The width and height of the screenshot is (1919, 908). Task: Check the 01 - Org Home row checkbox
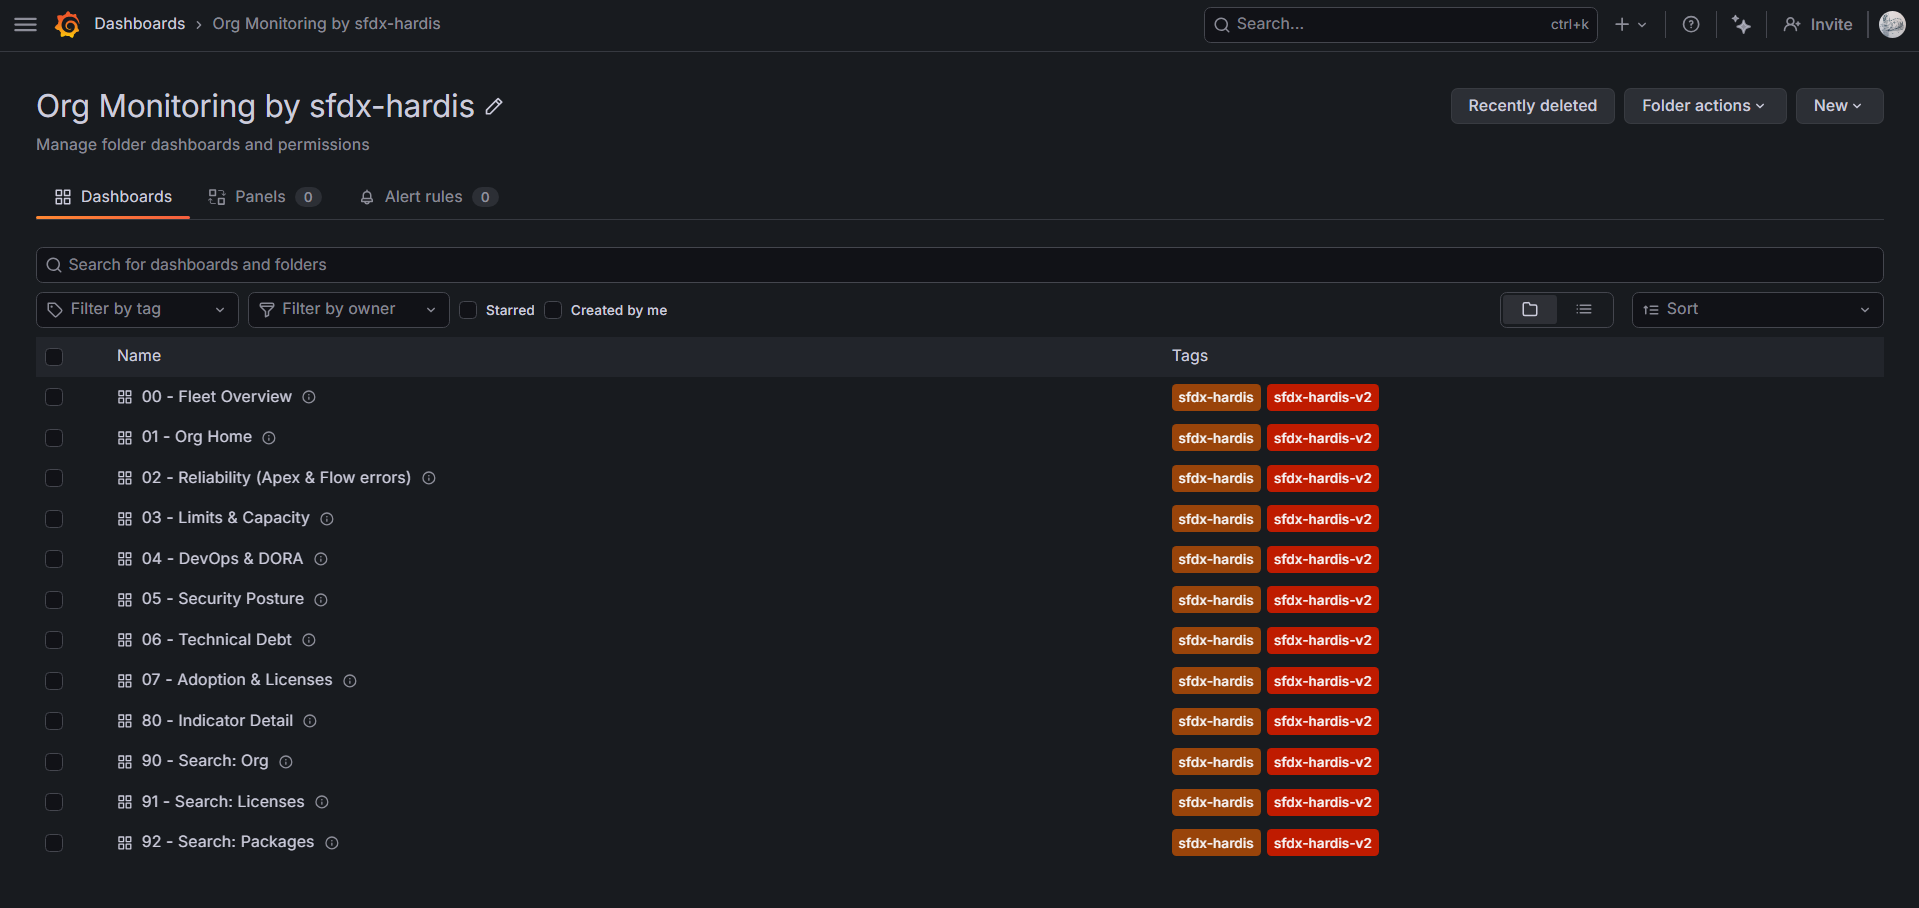click(x=54, y=438)
